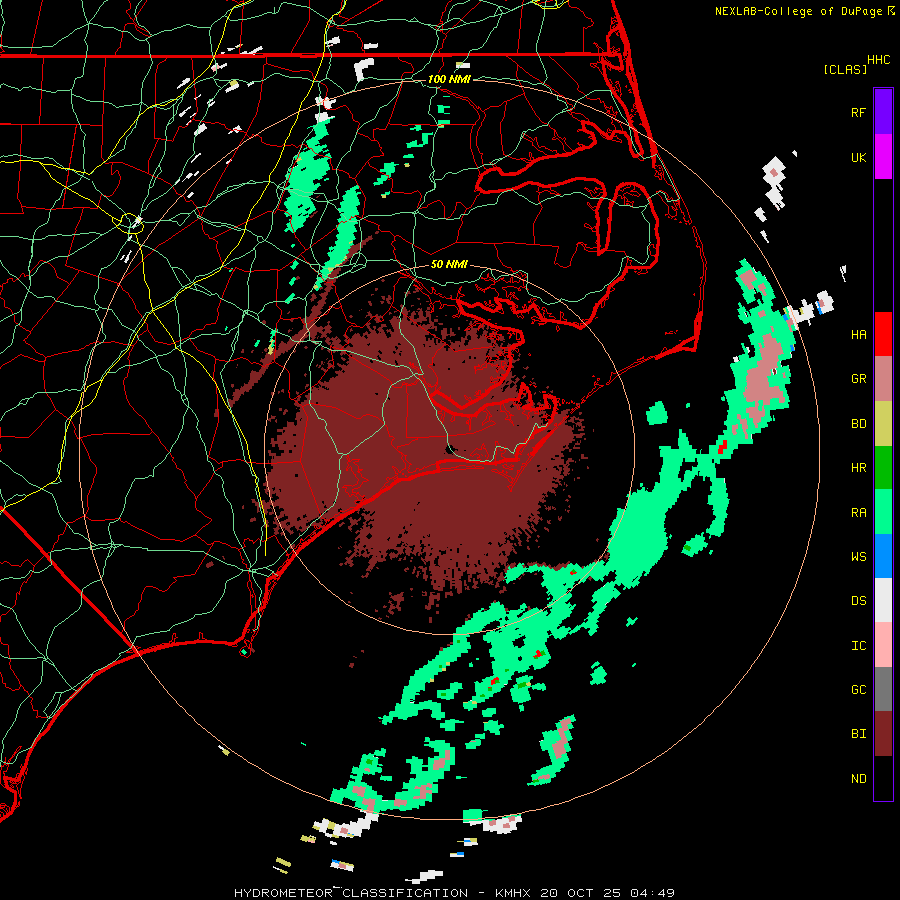This screenshot has height=900, width=900.
Task: Click the '[CLAS]' units label
Action: (x=845, y=69)
